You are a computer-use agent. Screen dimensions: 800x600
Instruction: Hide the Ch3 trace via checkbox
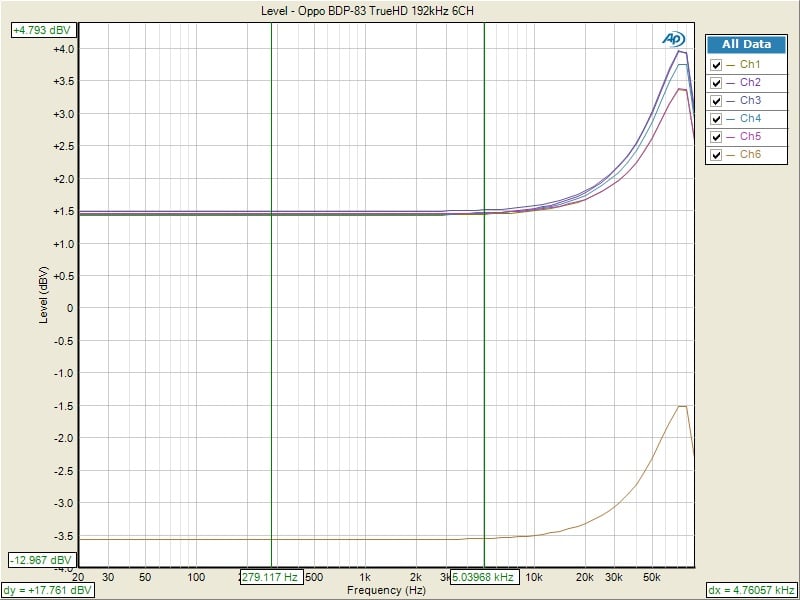716,101
